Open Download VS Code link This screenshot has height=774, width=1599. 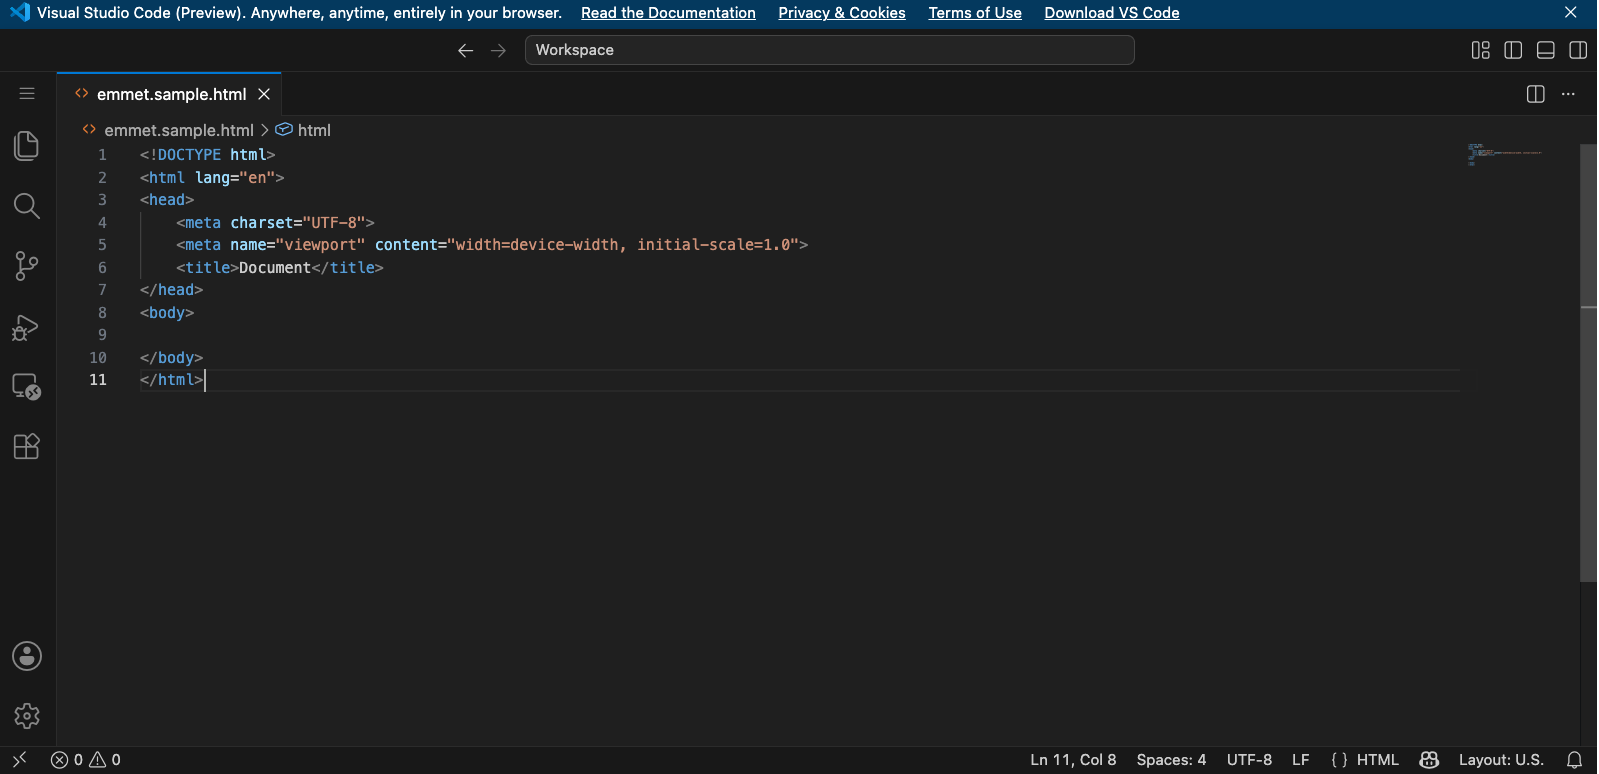pyautogui.click(x=1112, y=13)
